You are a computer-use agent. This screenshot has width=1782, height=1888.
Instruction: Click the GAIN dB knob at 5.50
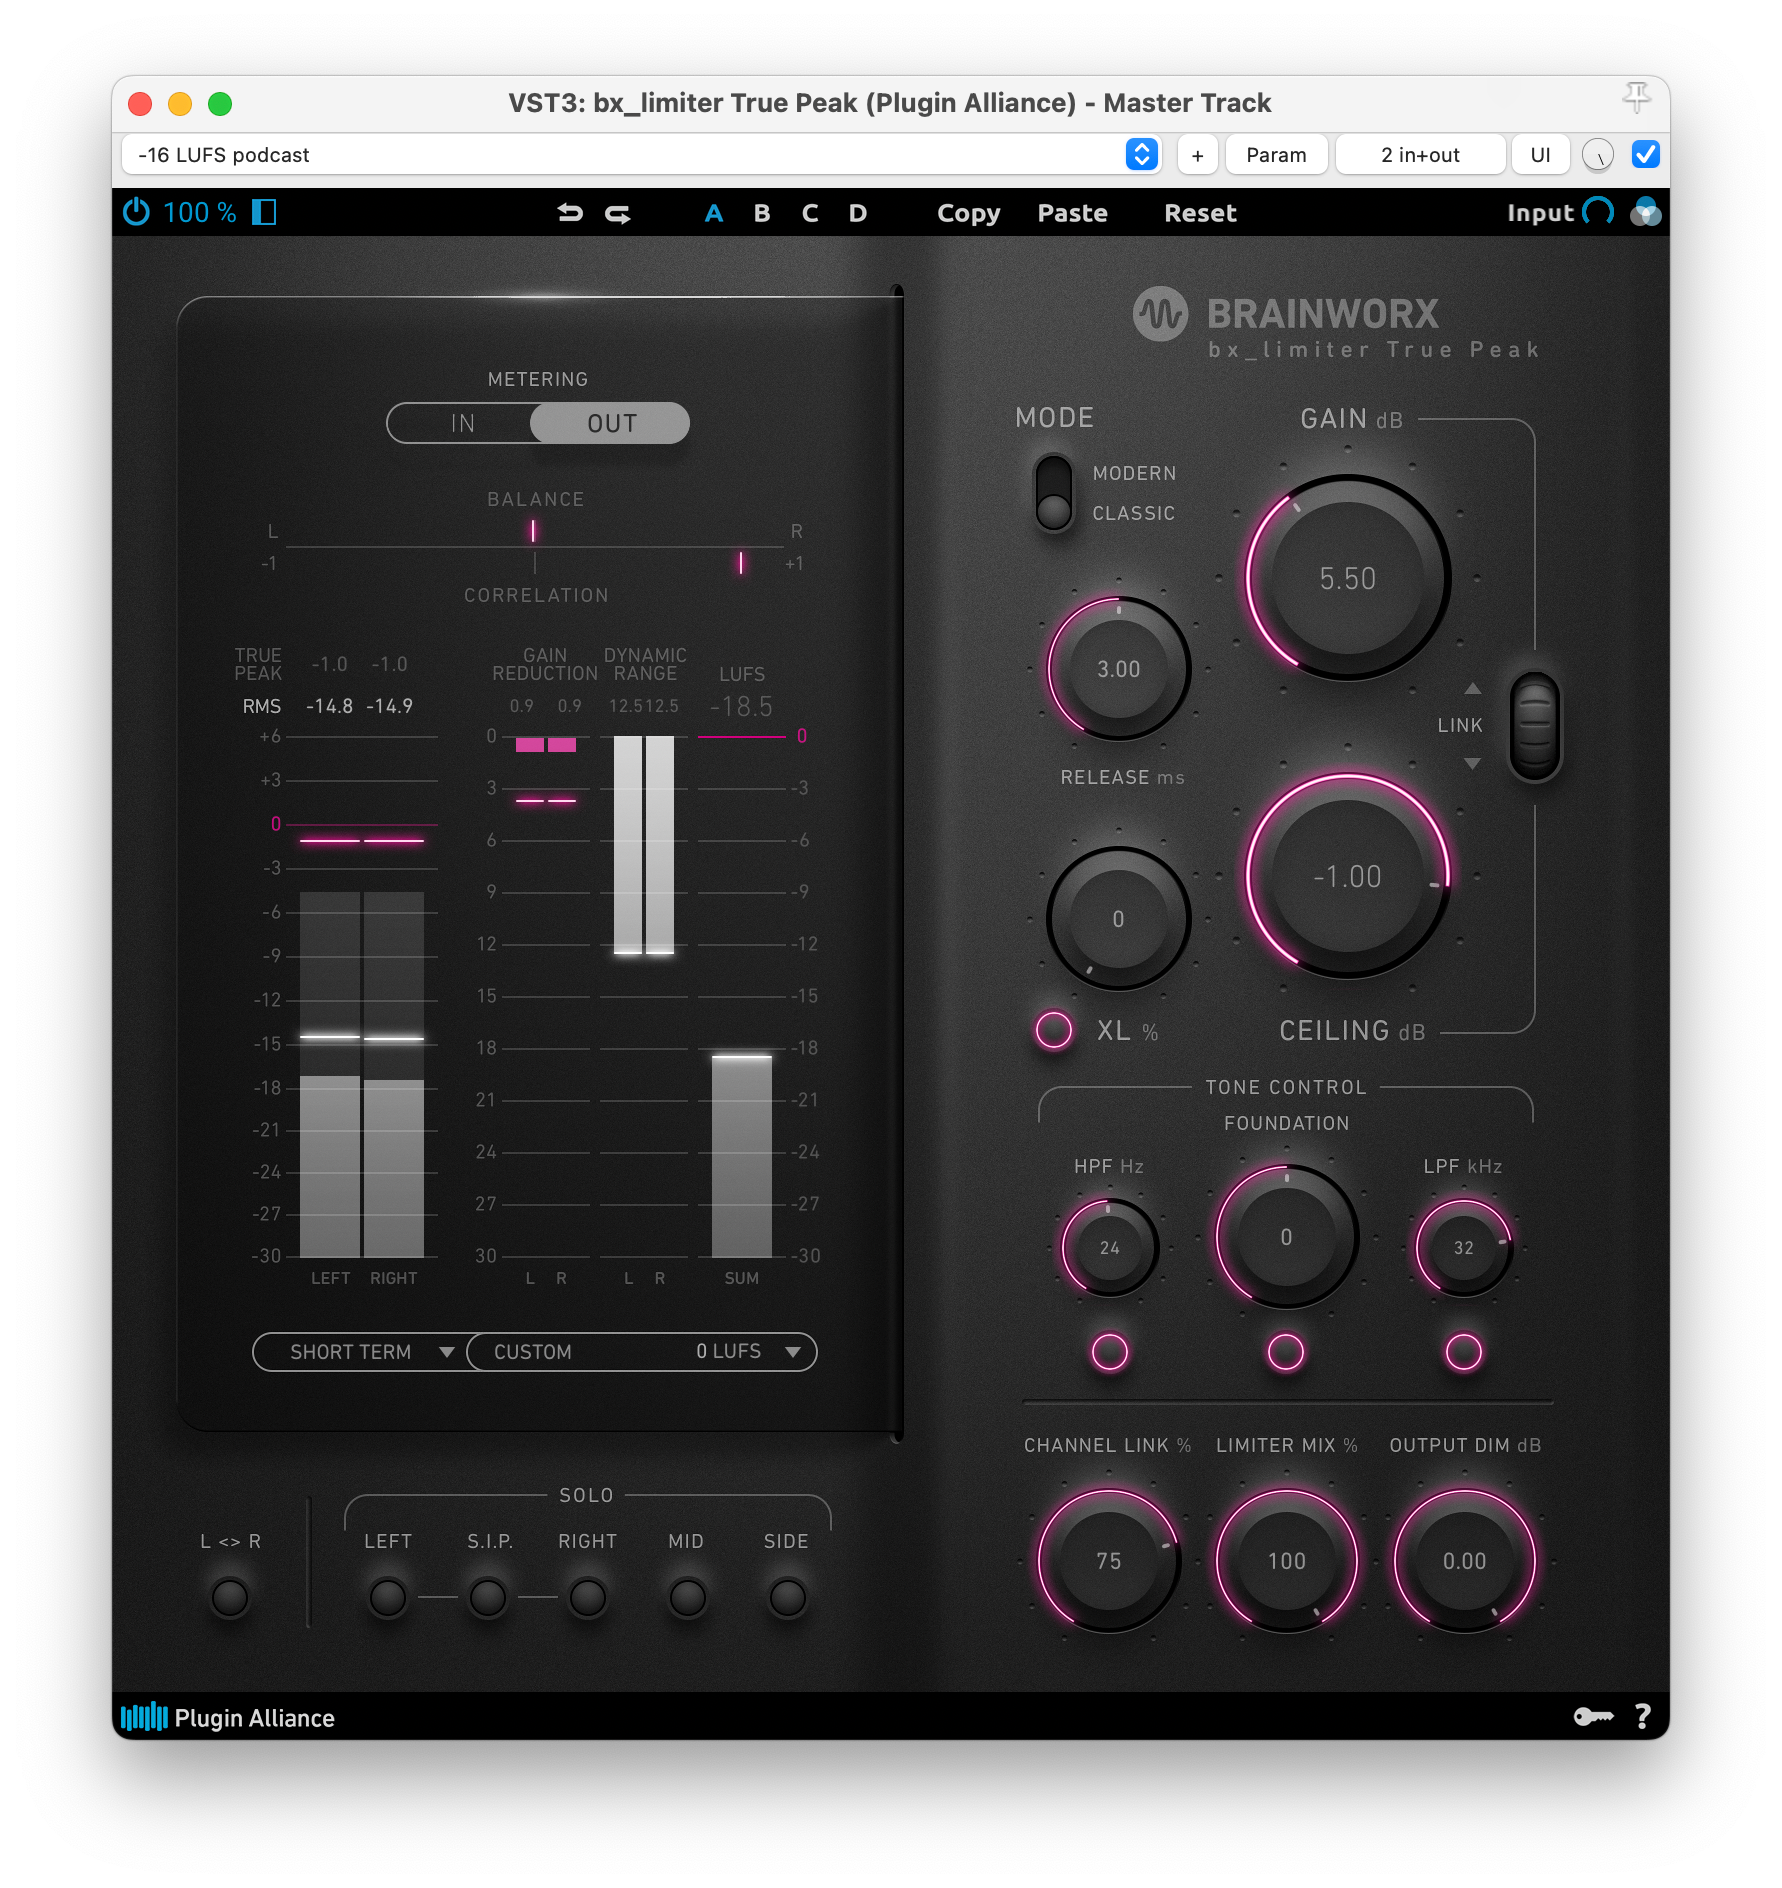pyautogui.click(x=1347, y=578)
